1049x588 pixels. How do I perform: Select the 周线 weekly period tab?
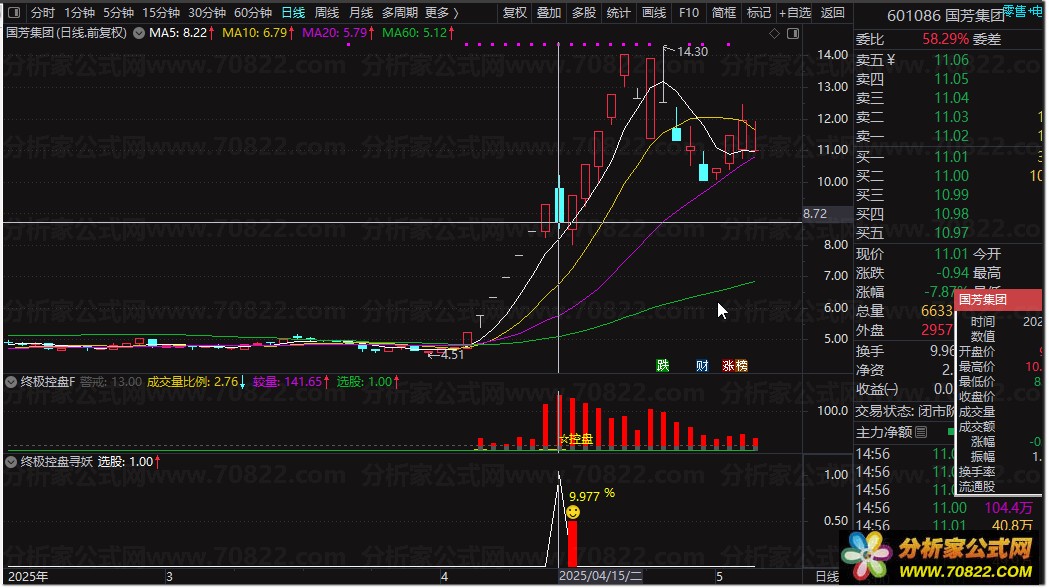(327, 13)
